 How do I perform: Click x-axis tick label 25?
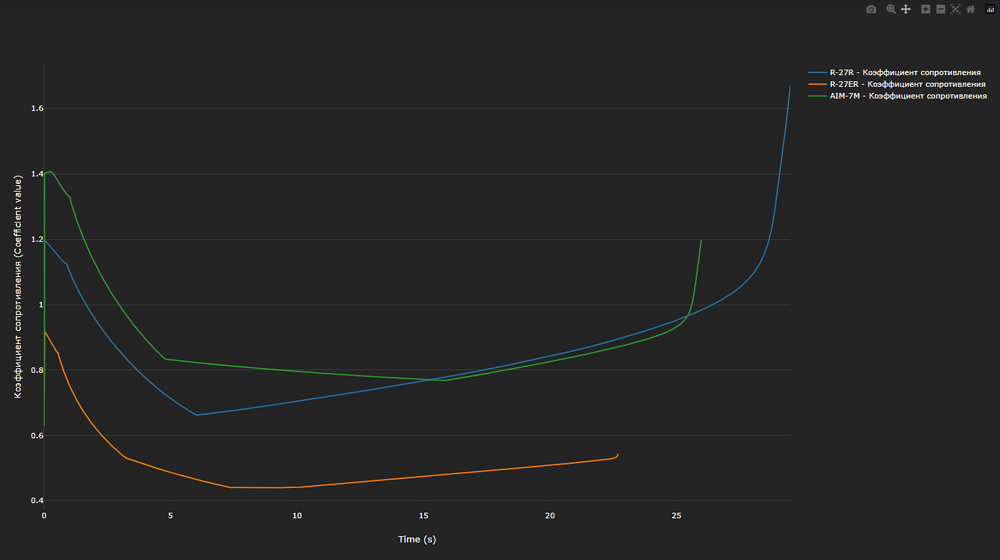pos(677,516)
